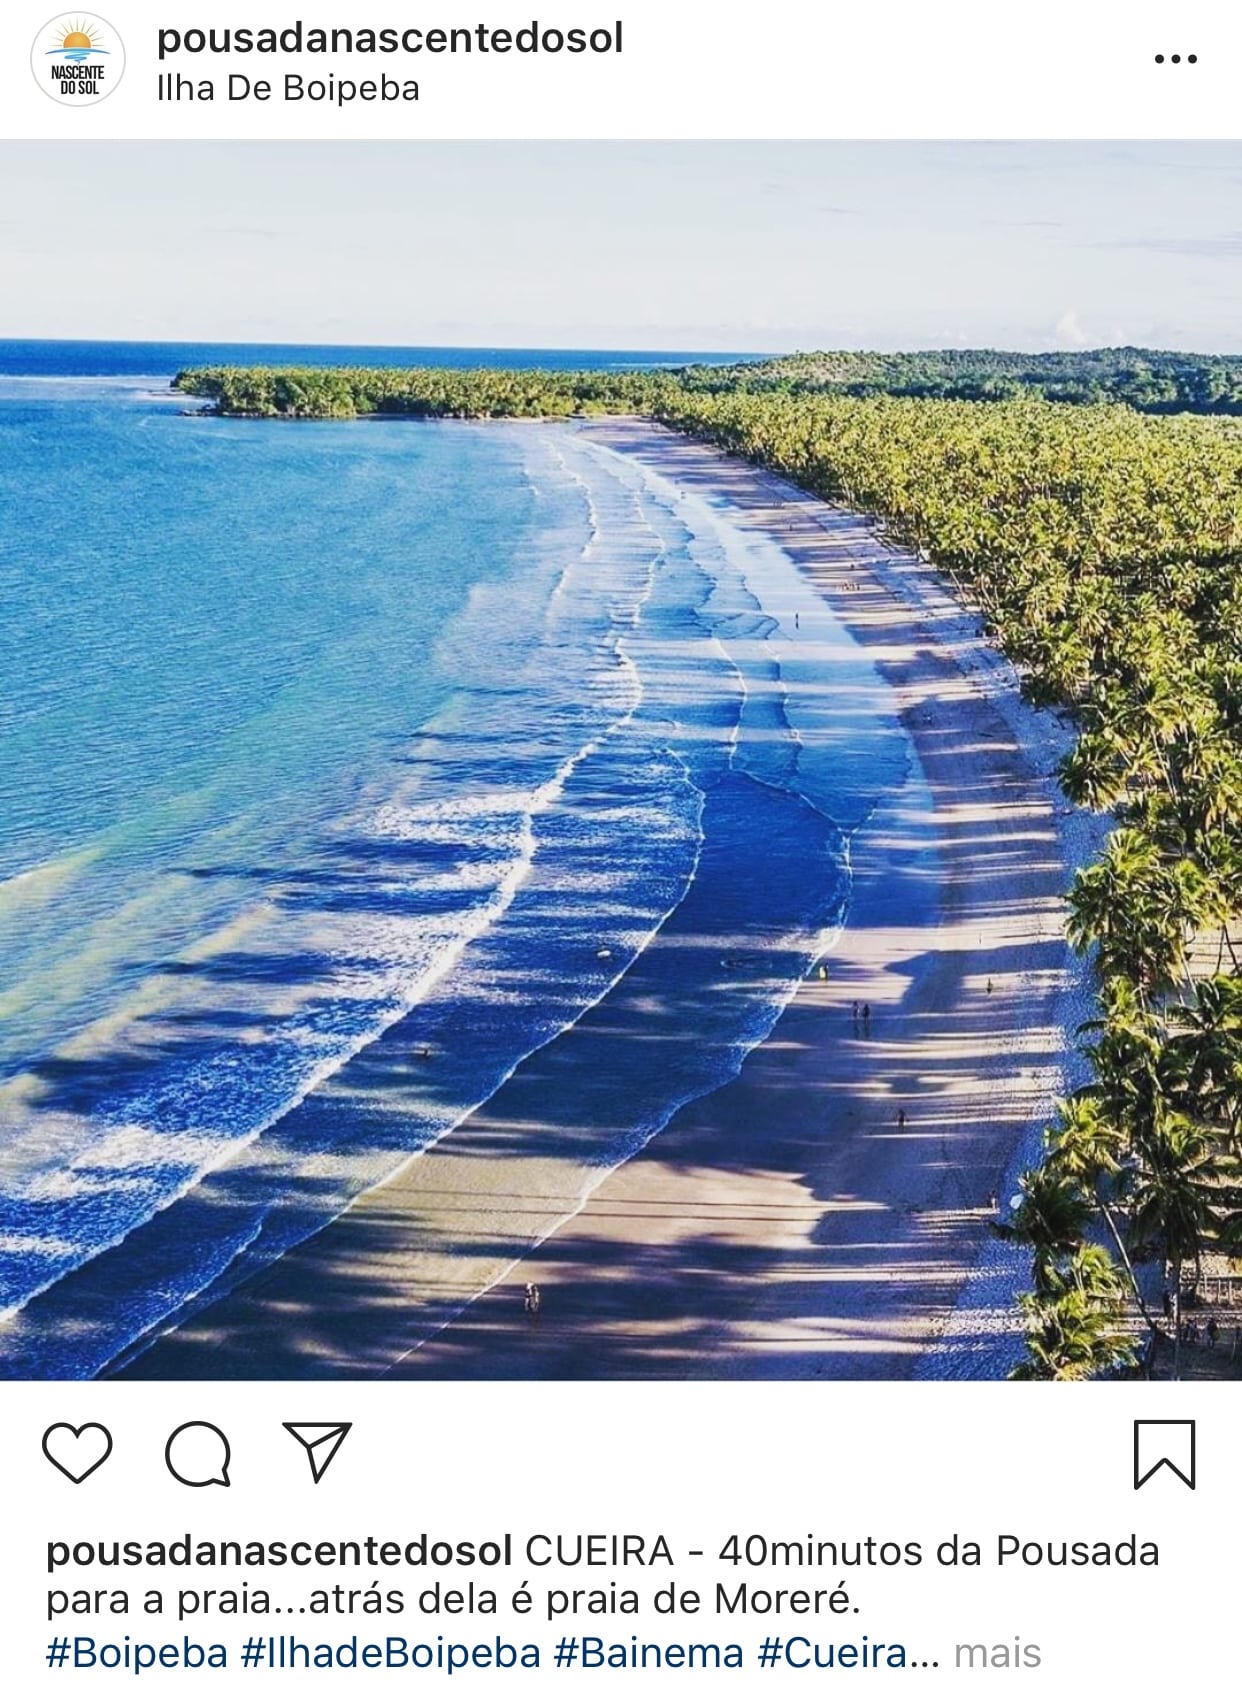
Task: Share the post using the paper plane icon
Action: tap(317, 1451)
